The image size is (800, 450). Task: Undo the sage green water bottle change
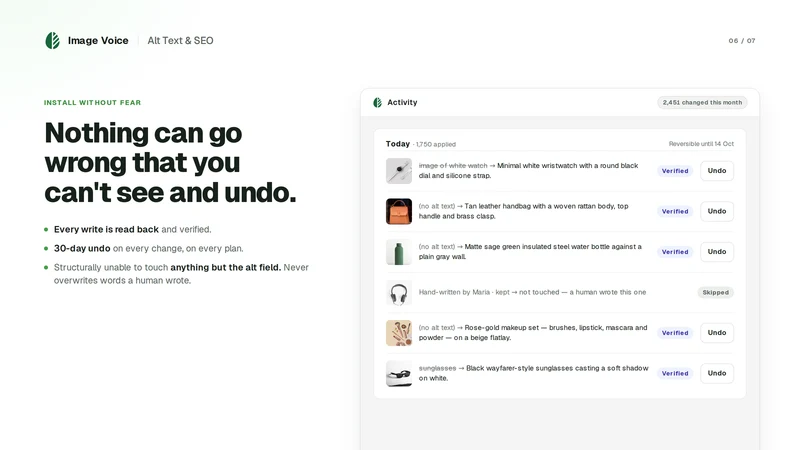(717, 252)
